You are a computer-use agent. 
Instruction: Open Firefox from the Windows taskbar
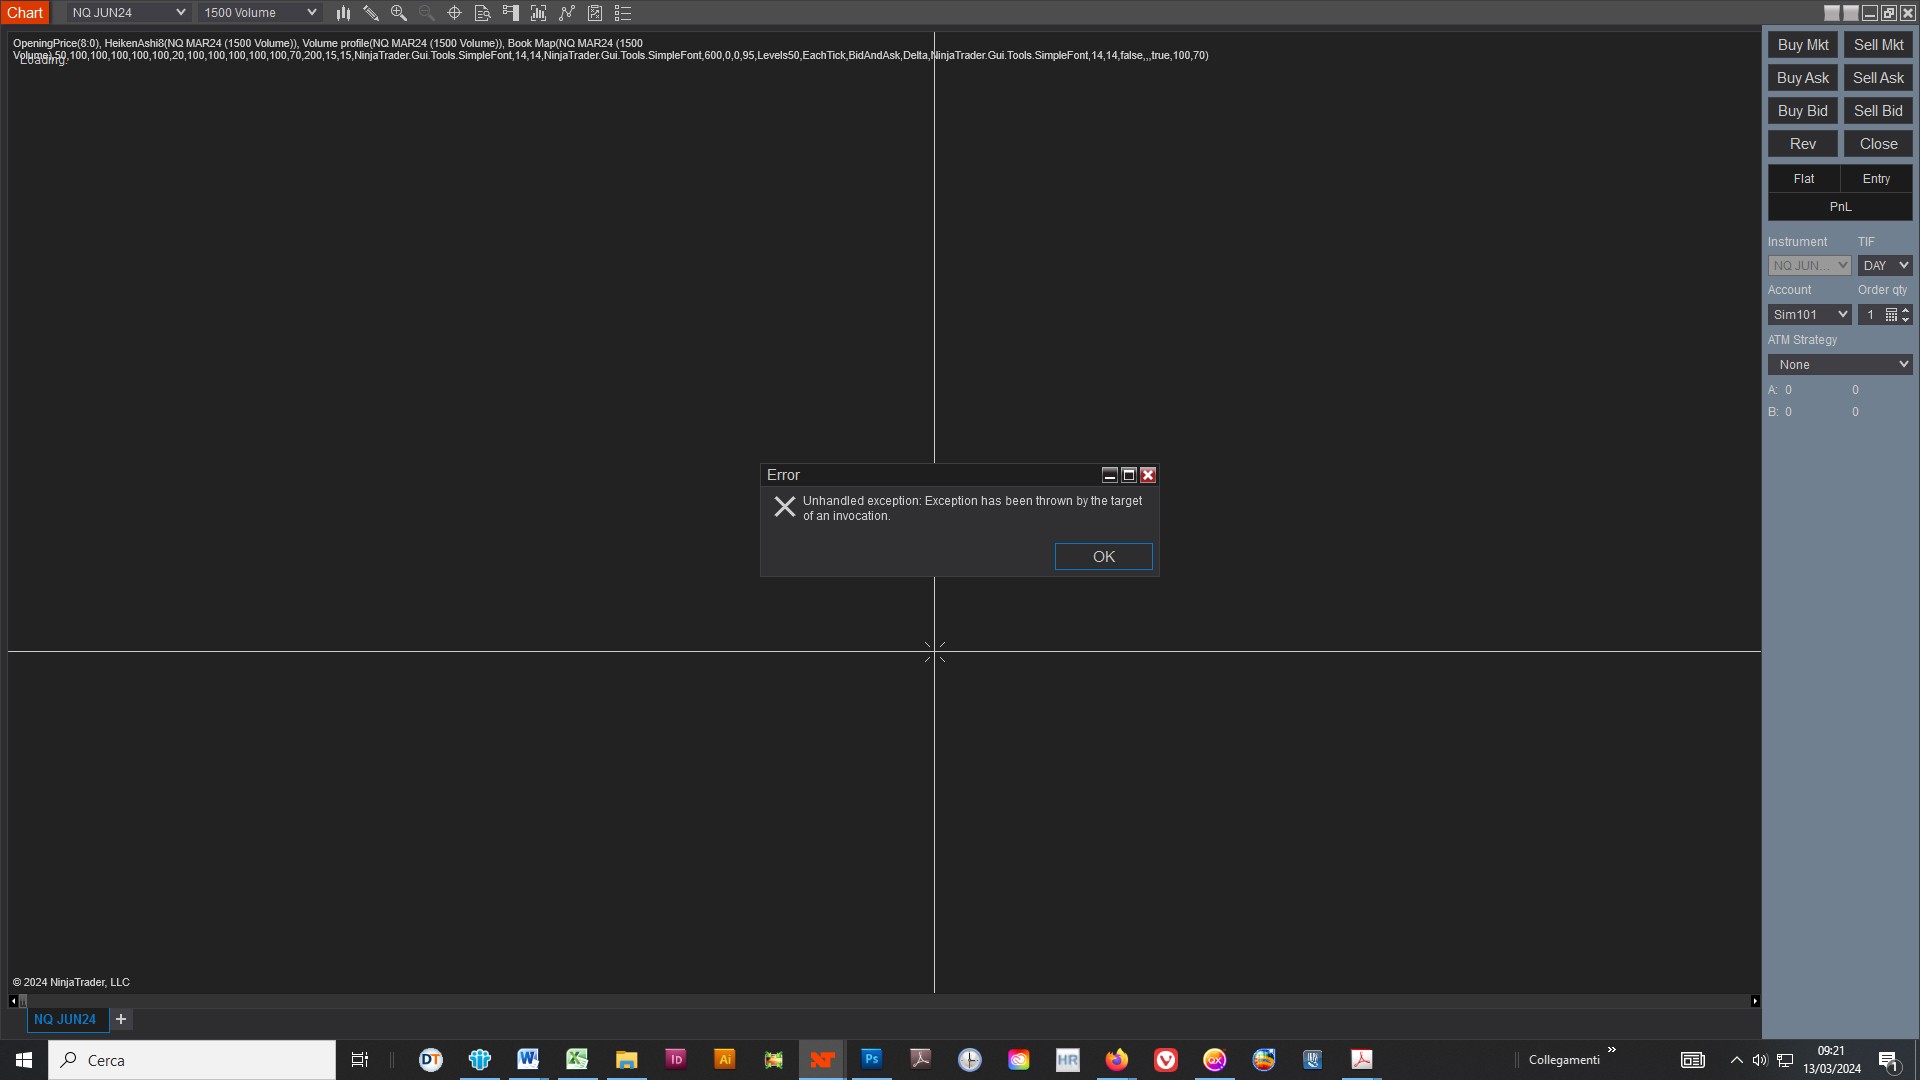1116,1060
